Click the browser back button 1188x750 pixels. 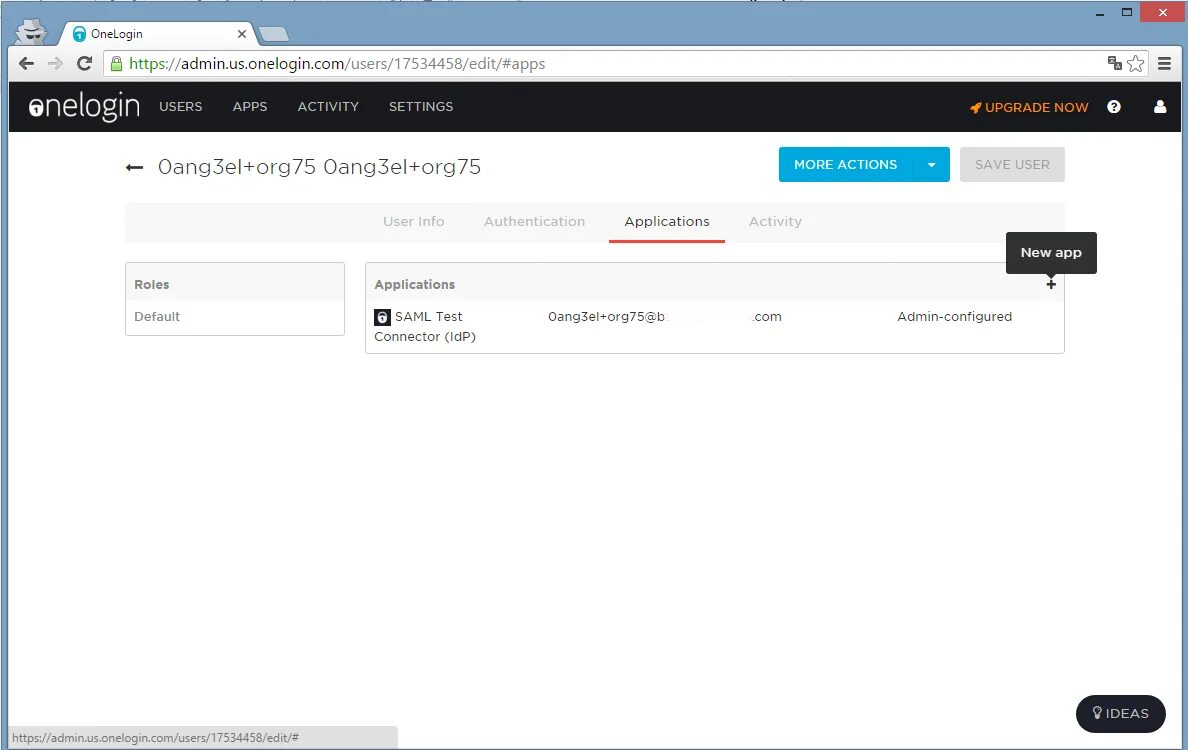(x=26, y=64)
